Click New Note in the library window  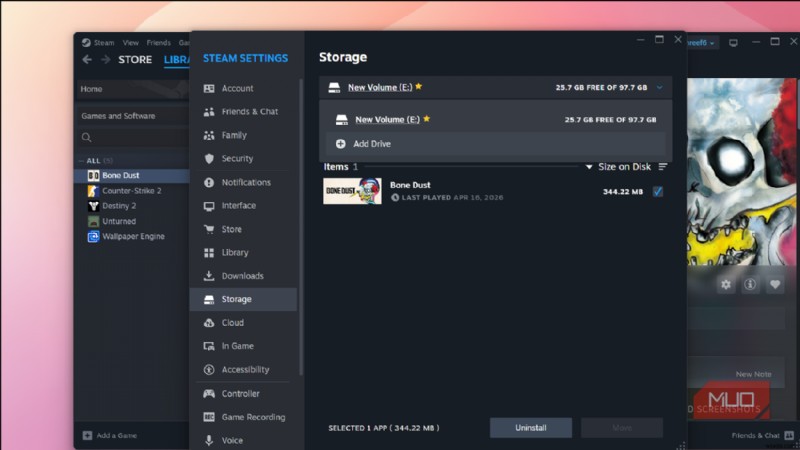(753, 374)
